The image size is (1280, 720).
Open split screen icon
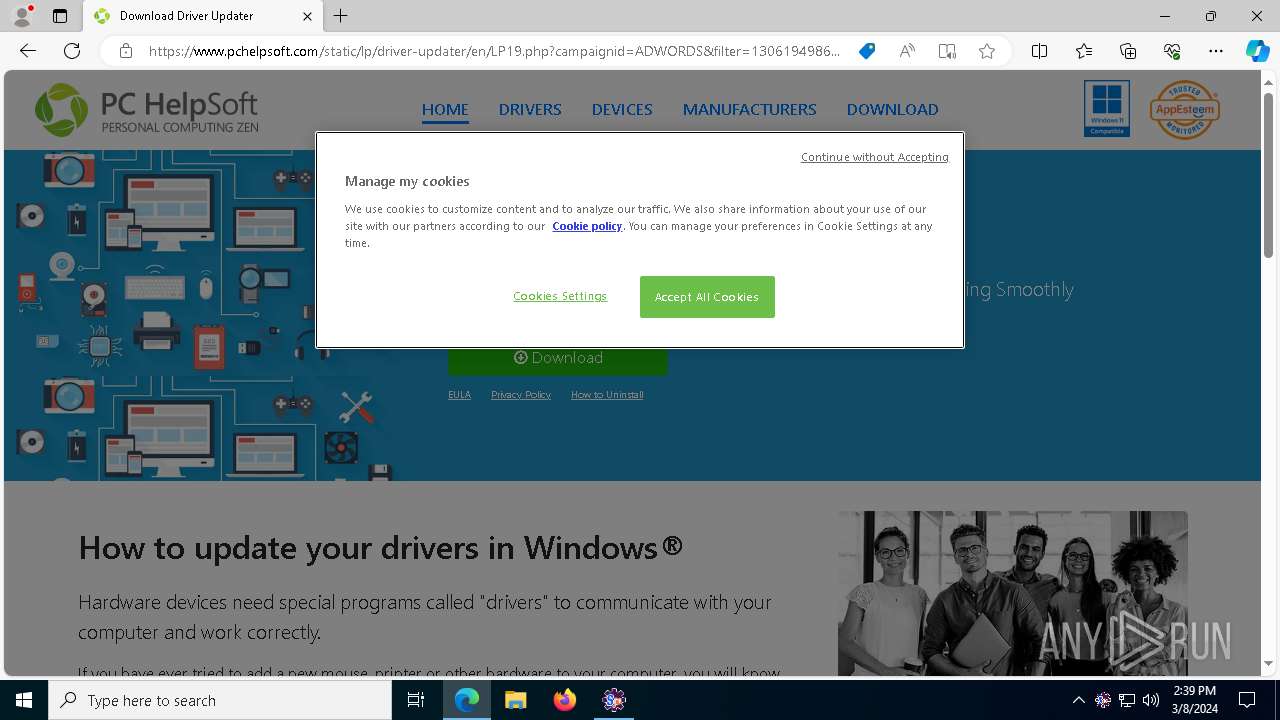1039,51
